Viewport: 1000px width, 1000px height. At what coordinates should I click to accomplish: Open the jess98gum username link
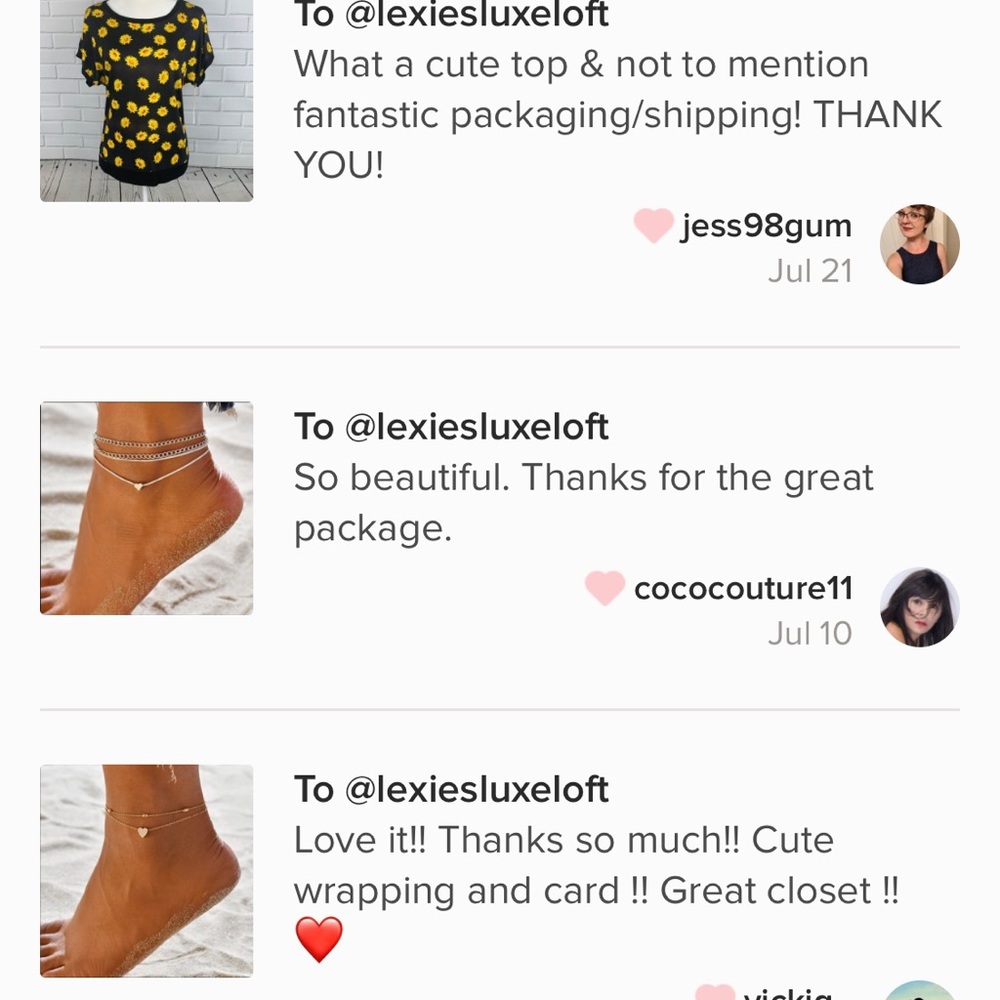coord(766,226)
